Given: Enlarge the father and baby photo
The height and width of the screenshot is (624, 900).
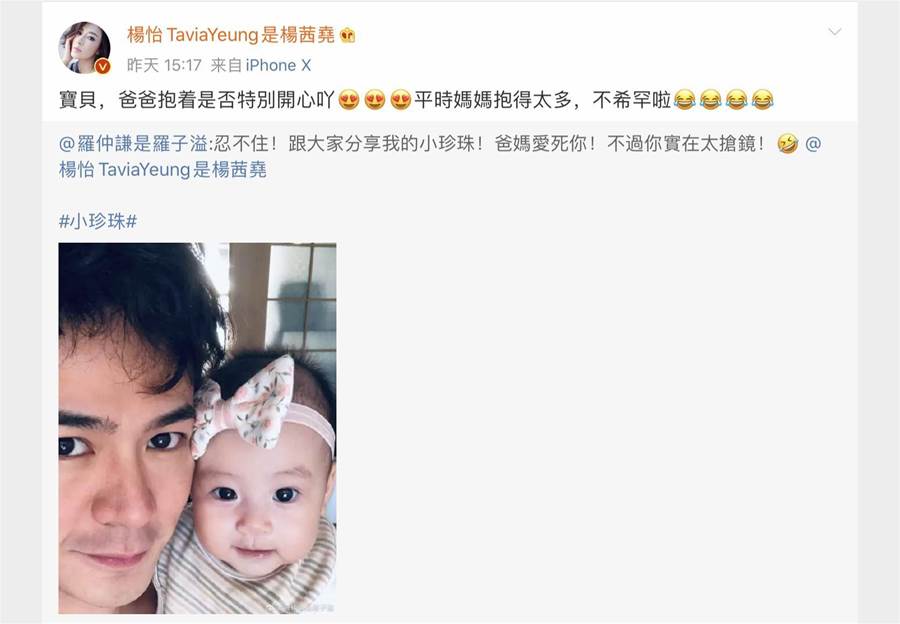Looking at the screenshot, I should coord(197,428).
